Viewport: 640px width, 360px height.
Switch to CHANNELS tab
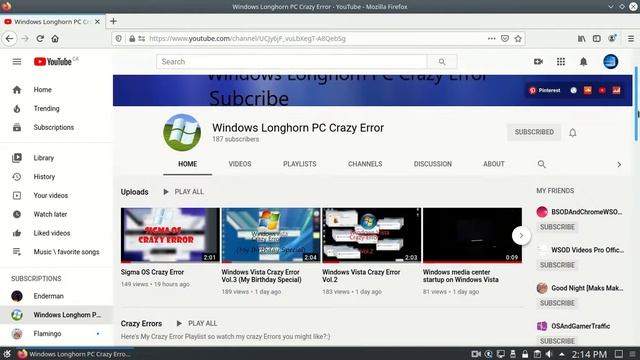(365, 164)
